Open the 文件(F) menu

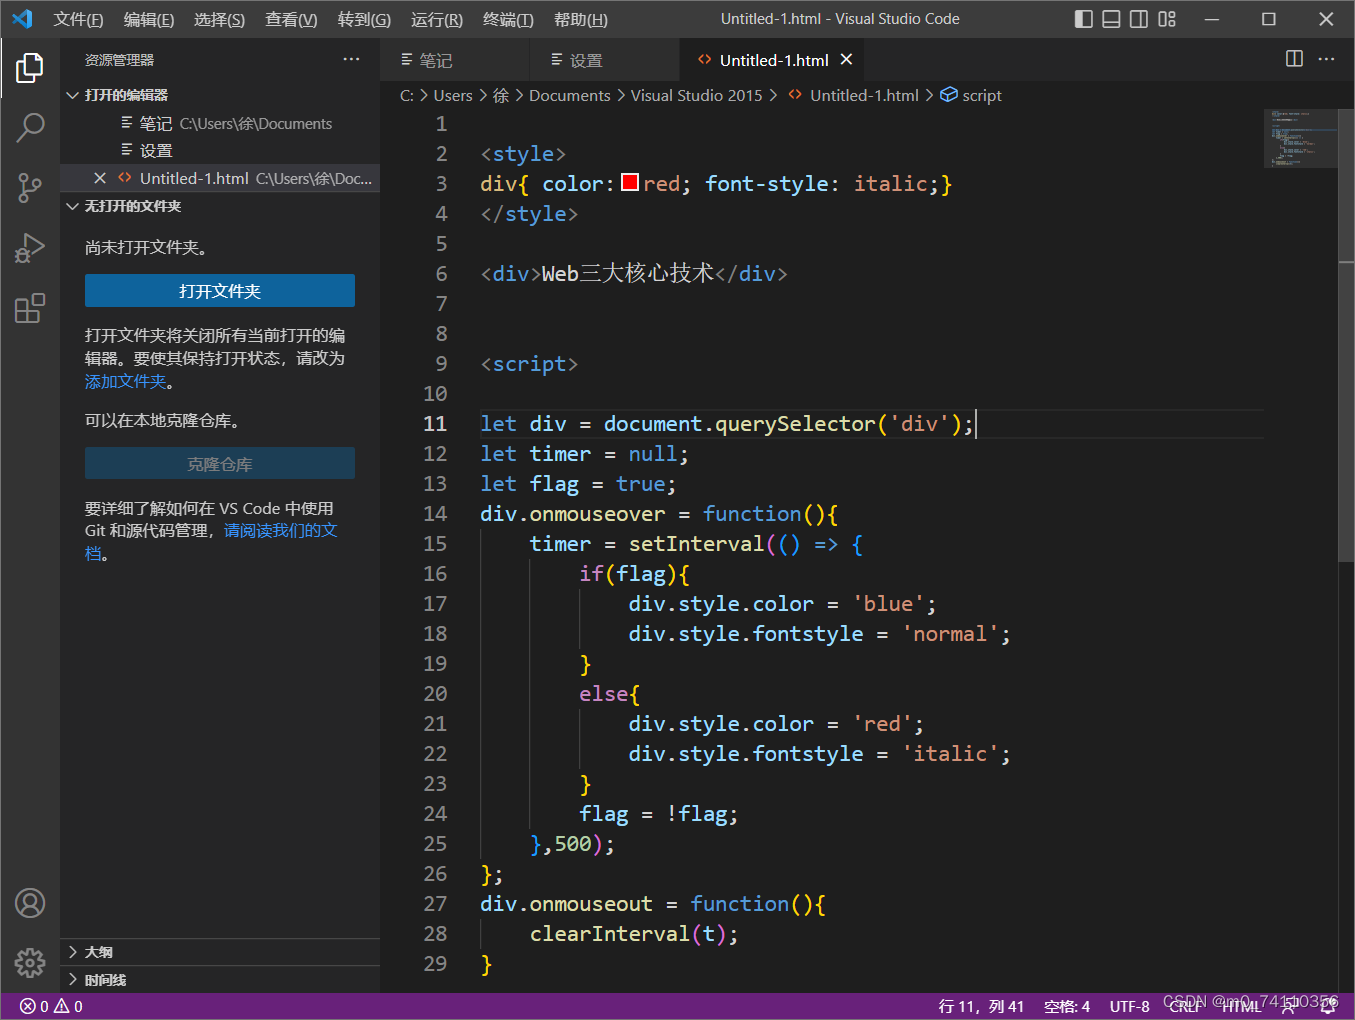tap(78, 19)
